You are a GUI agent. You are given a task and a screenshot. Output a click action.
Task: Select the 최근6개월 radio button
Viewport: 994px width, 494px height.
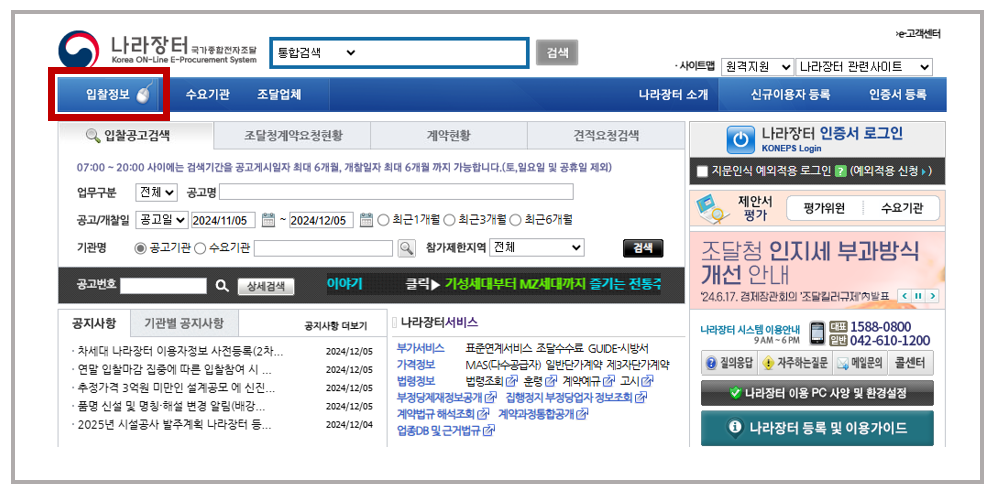[515, 220]
